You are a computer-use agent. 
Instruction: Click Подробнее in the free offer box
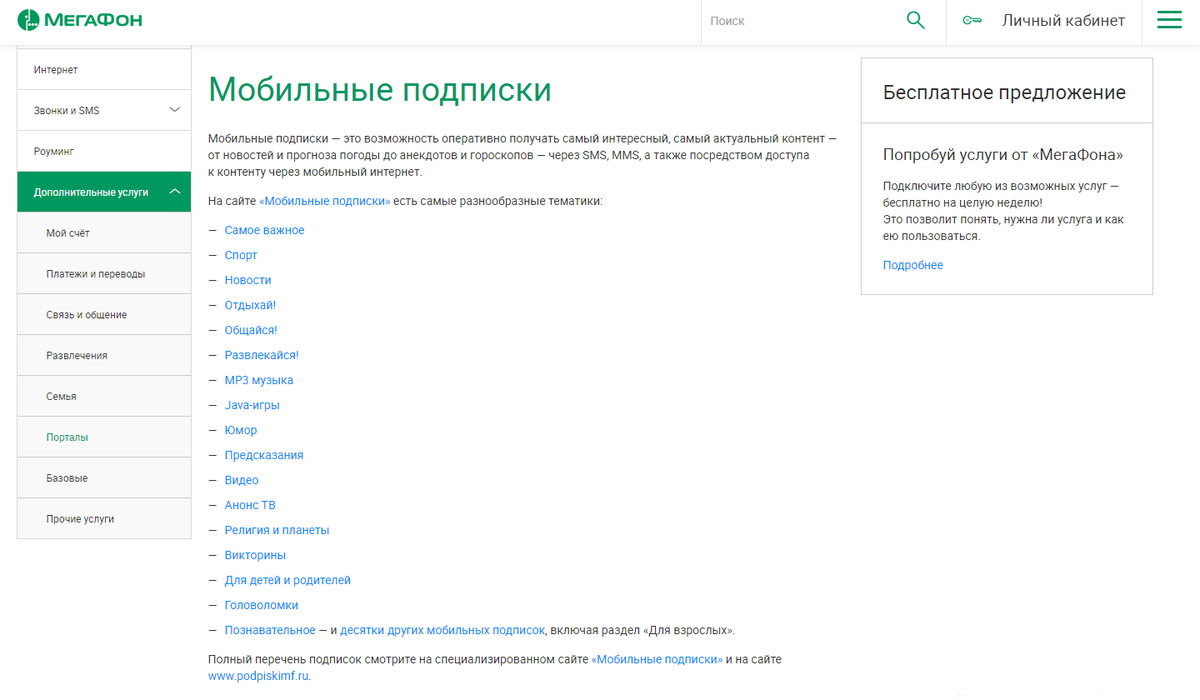[x=913, y=265]
